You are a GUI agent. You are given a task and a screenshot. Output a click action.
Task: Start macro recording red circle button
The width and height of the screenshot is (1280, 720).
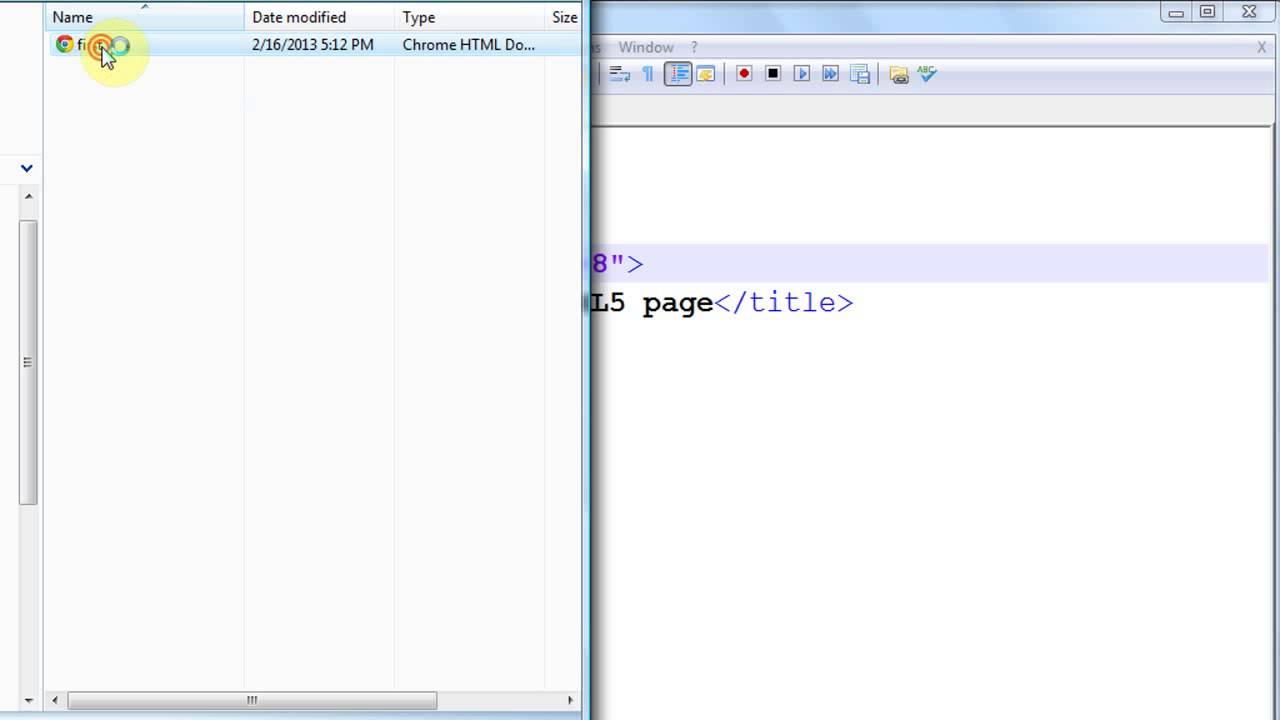pos(744,74)
